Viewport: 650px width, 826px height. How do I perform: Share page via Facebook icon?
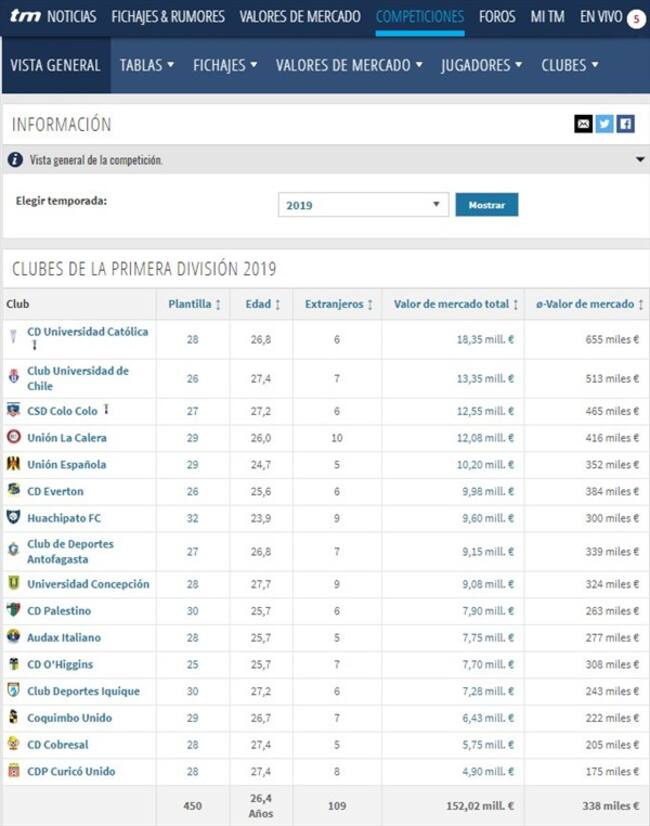coord(625,124)
